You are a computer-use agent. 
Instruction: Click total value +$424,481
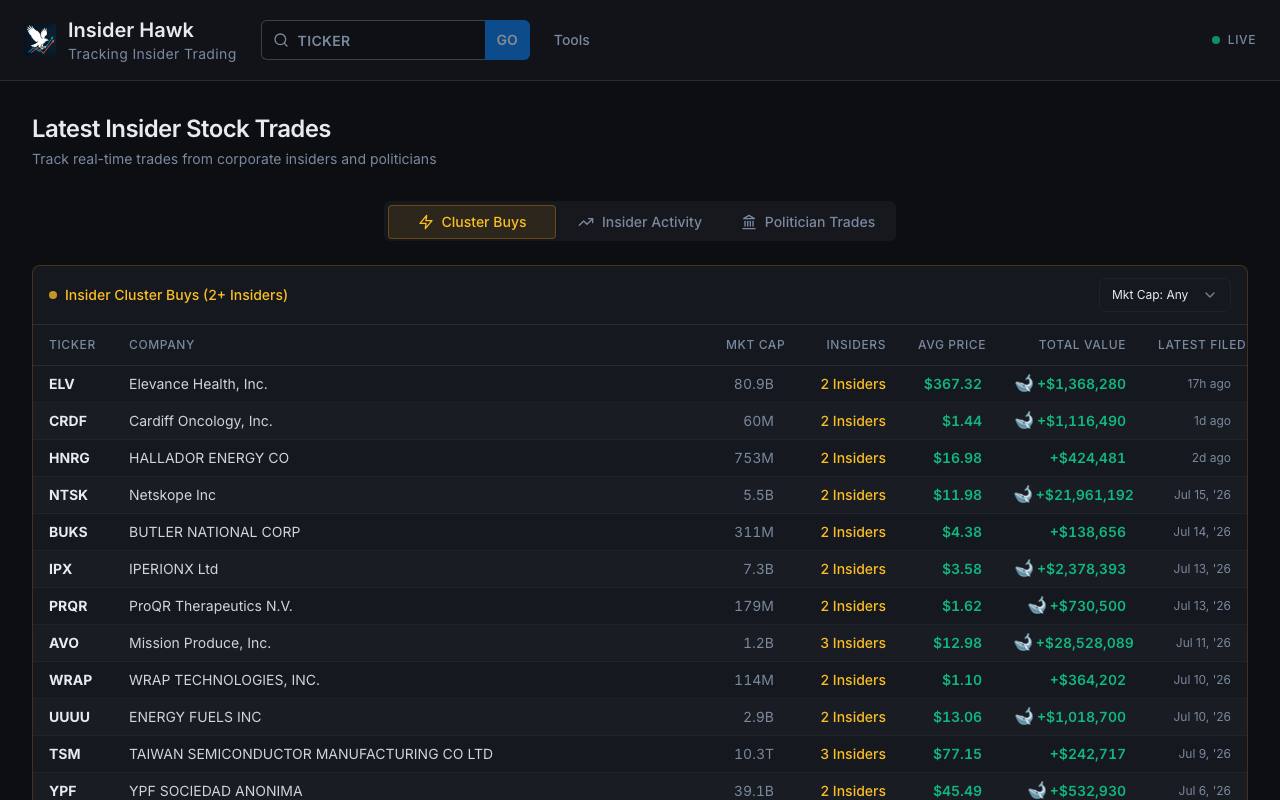[x=1088, y=458]
